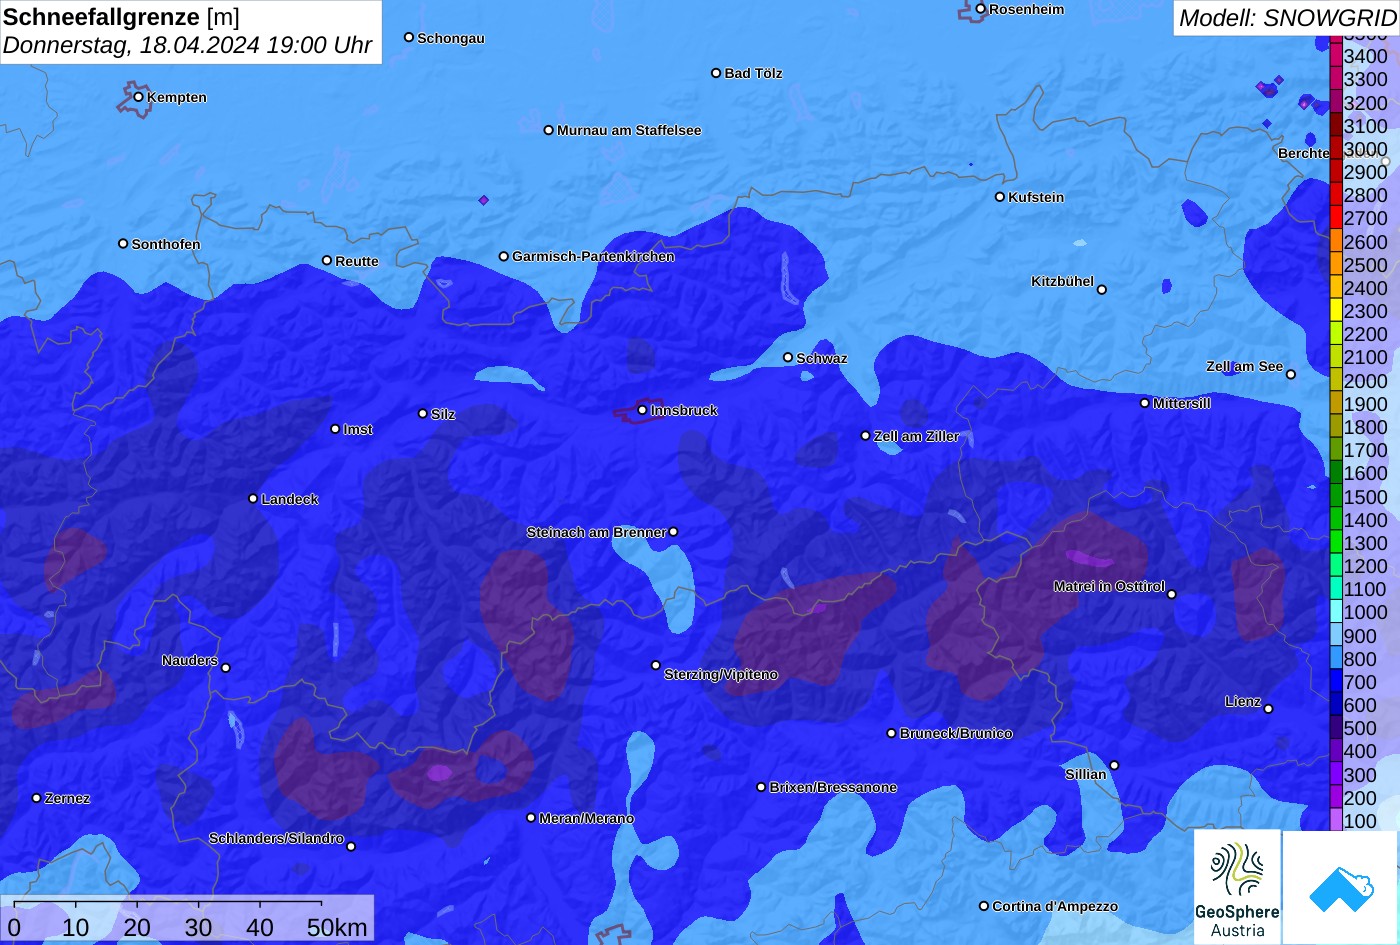This screenshot has width=1400, height=945.
Task: Click the Garmisch-Partenkirchen label
Action: click(593, 256)
